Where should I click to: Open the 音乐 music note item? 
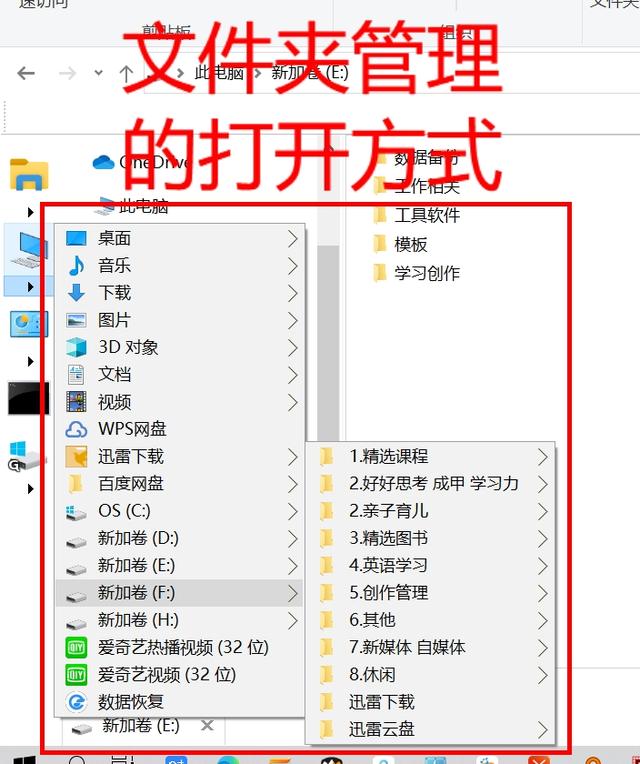tap(179, 266)
